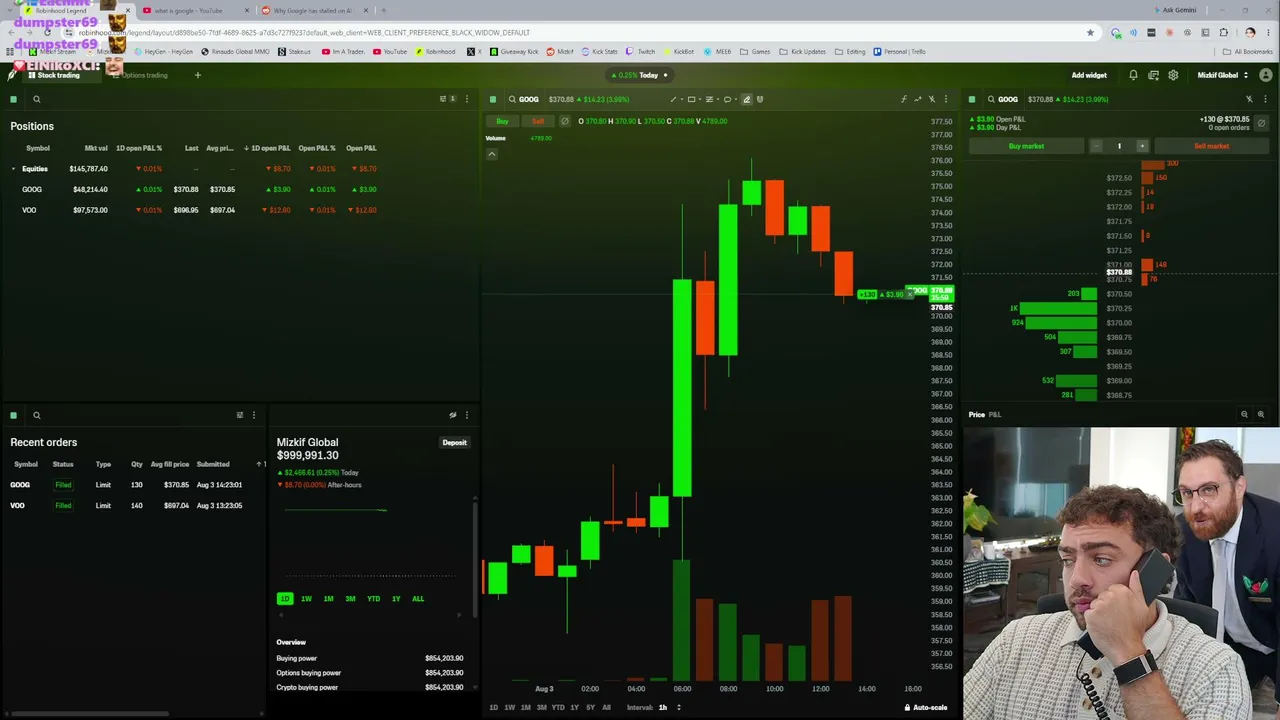Image resolution: width=1280 pixels, height=720 pixels.
Task: Select 3M range below the GOOG chart
Action: (541, 707)
